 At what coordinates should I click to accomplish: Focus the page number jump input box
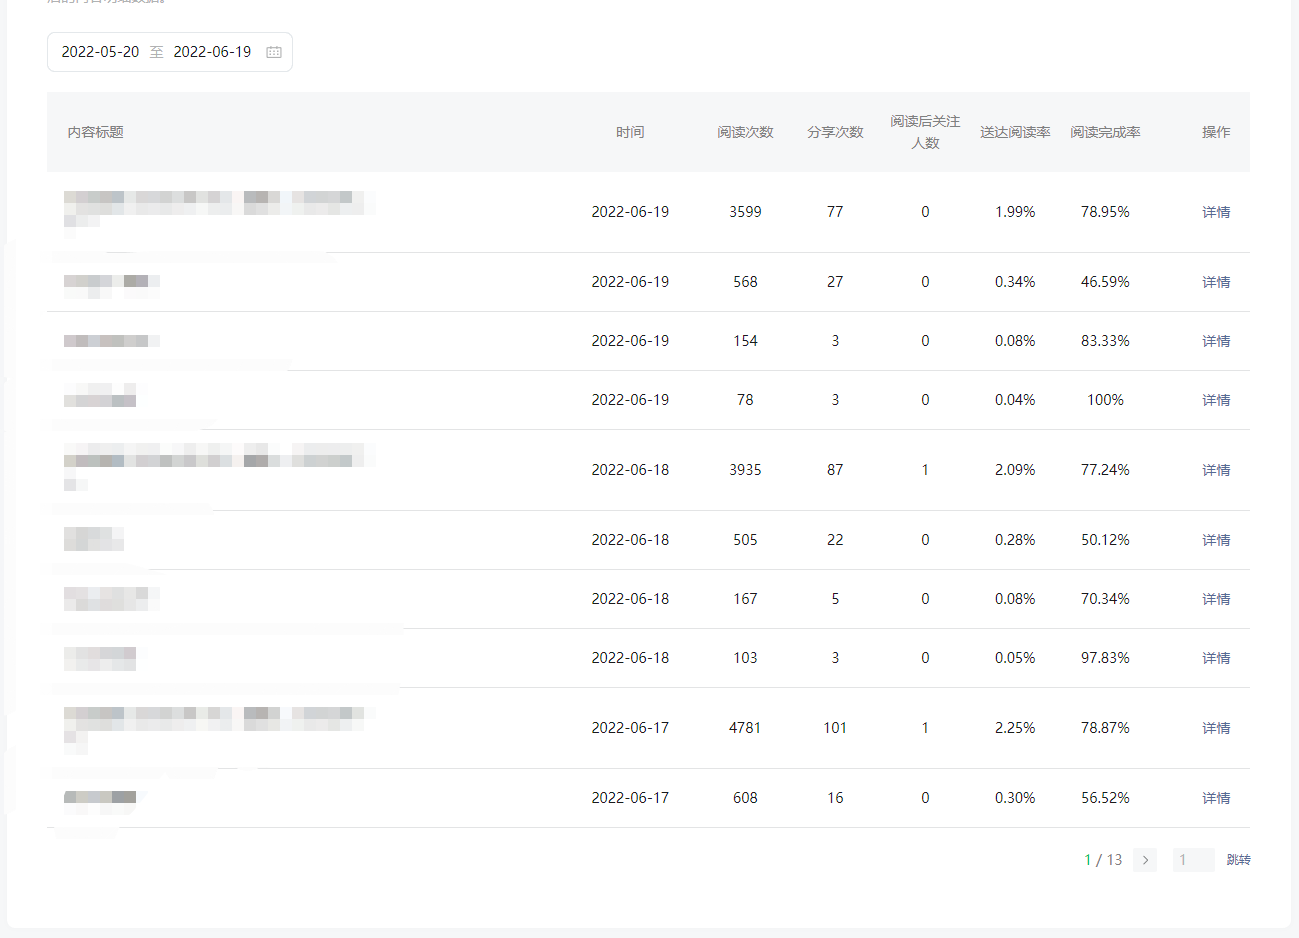[1193, 860]
